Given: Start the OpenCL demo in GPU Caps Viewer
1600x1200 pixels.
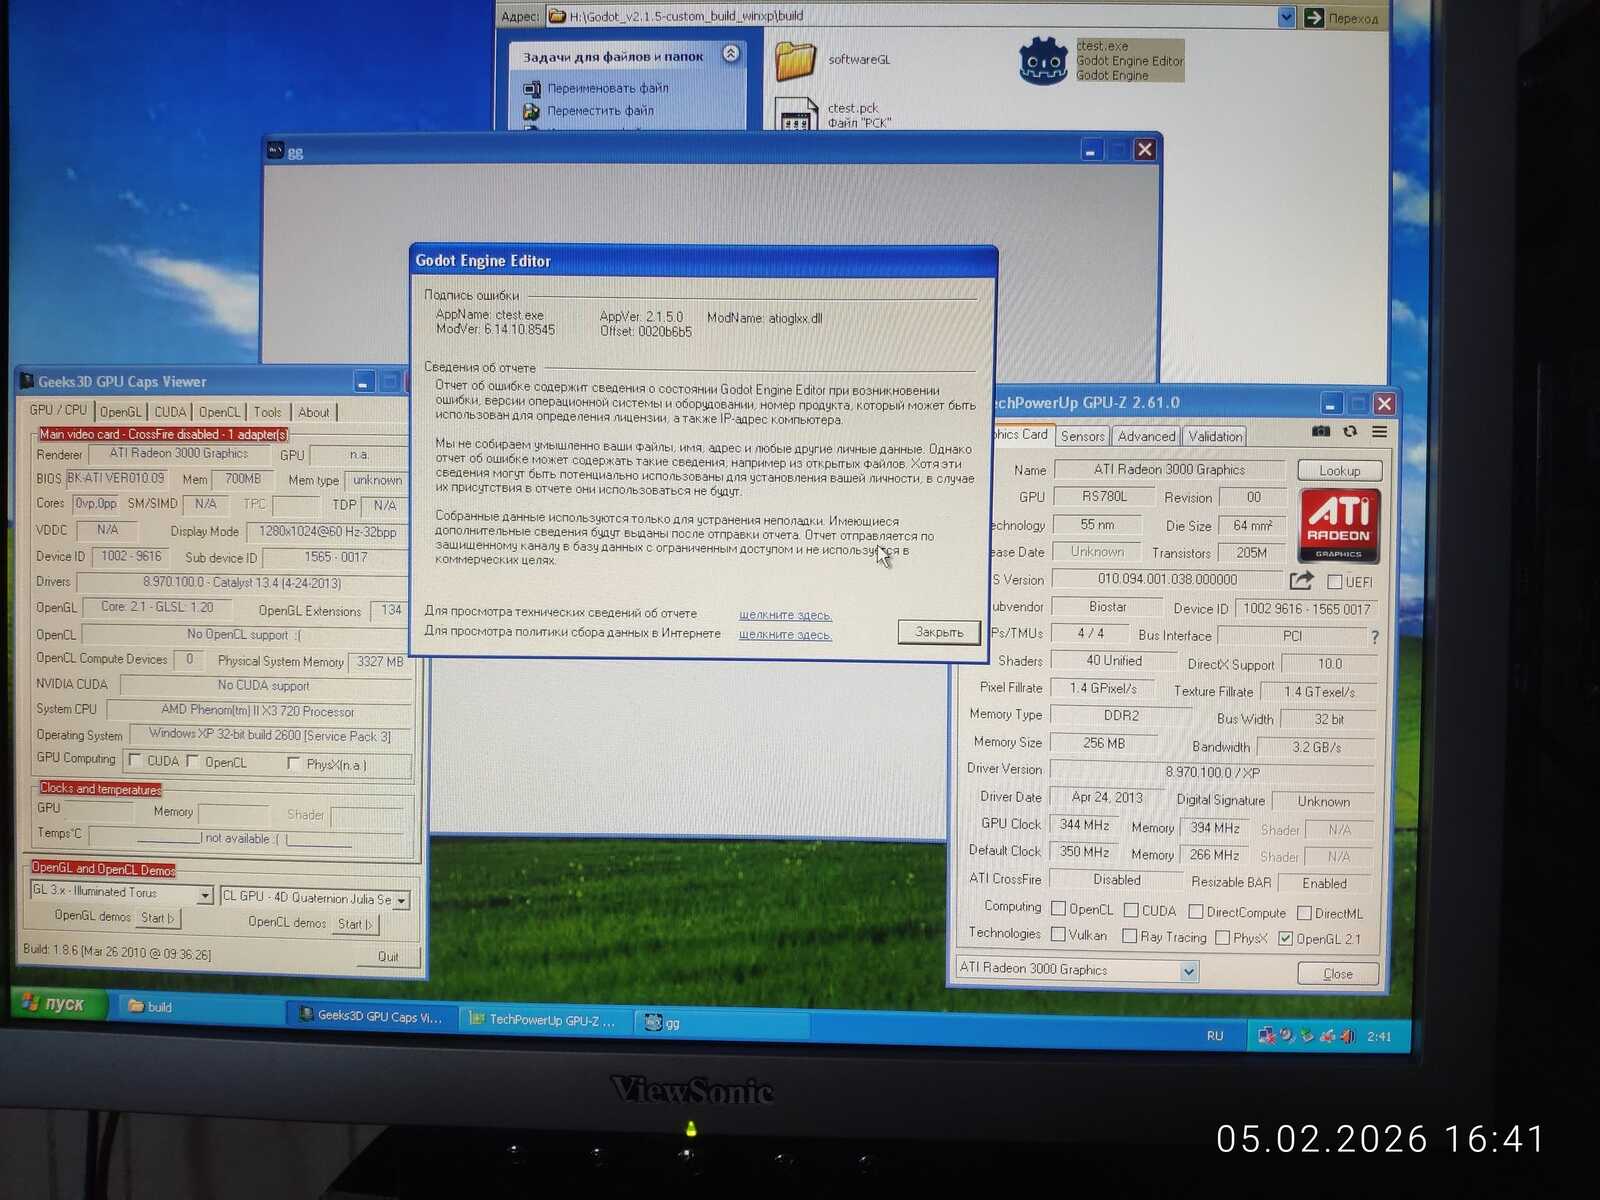Looking at the screenshot, I should pos(355,924).
